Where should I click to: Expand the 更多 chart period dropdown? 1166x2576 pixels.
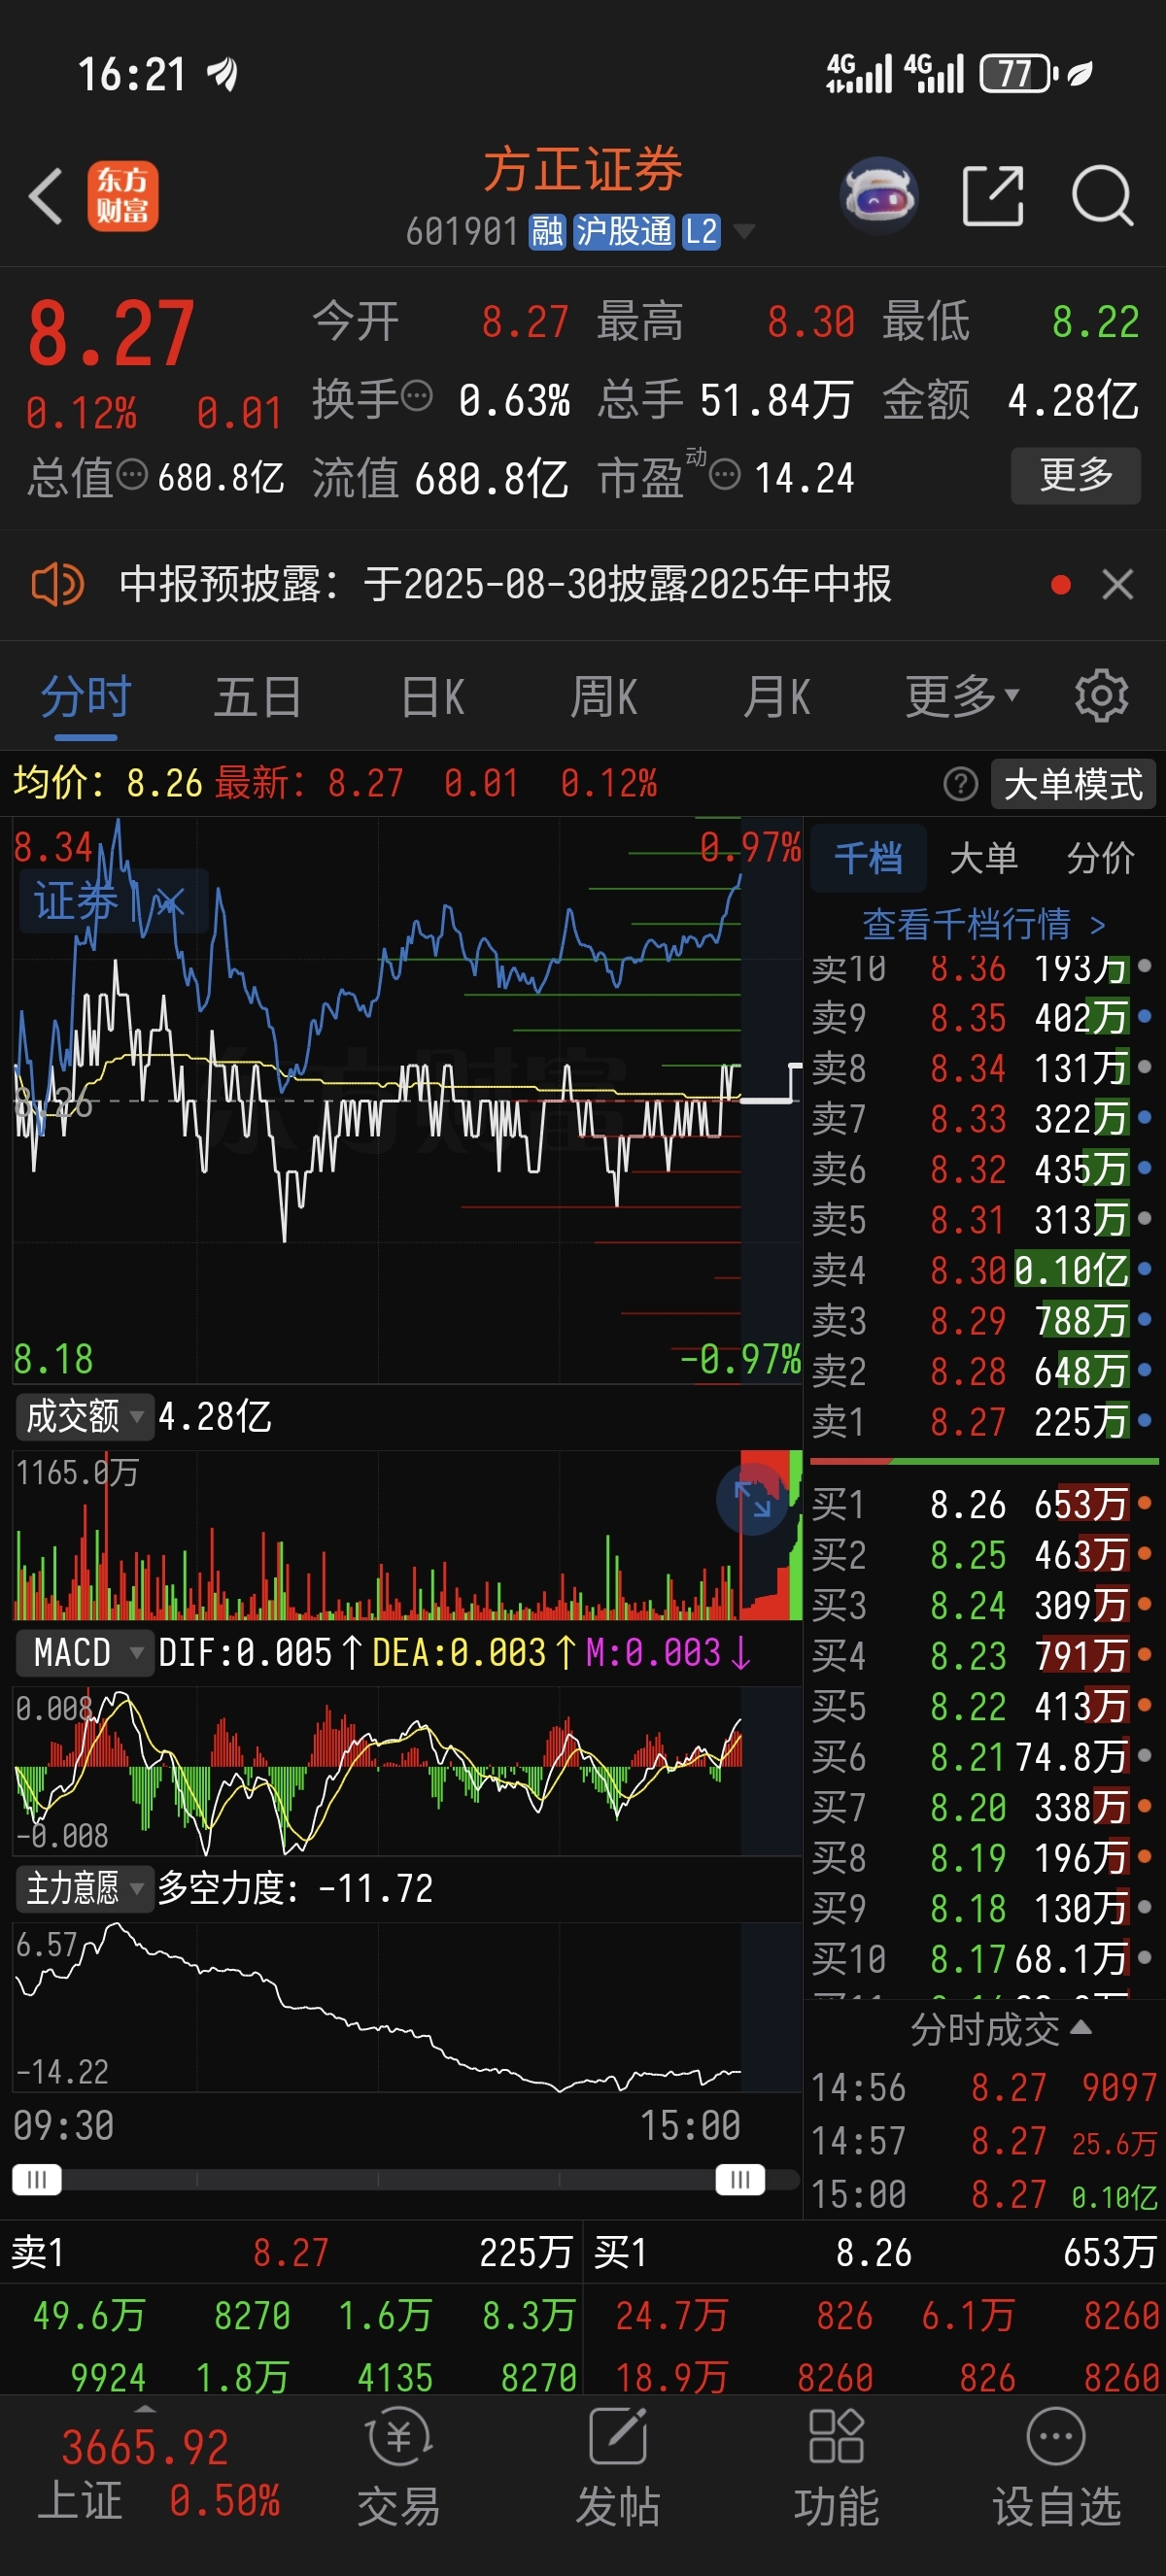point(962,696)
